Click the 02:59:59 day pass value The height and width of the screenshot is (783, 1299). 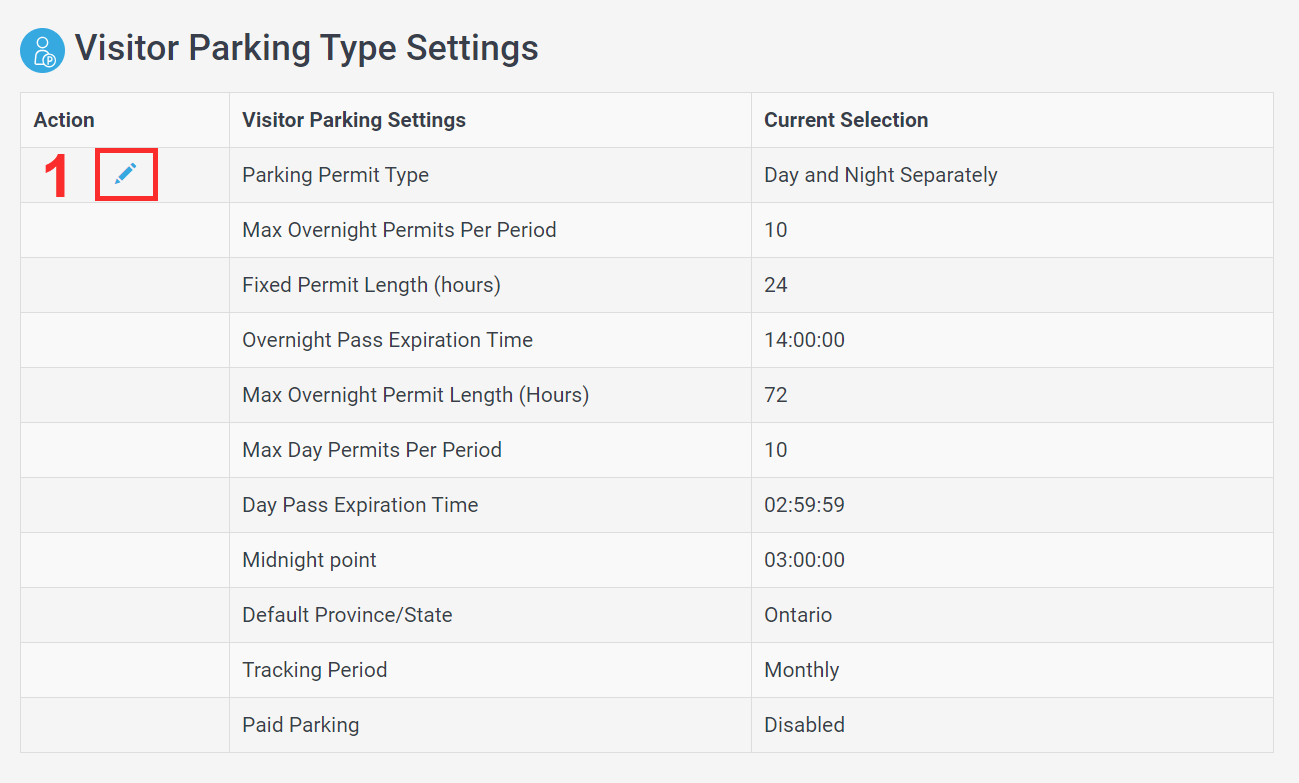804,505
